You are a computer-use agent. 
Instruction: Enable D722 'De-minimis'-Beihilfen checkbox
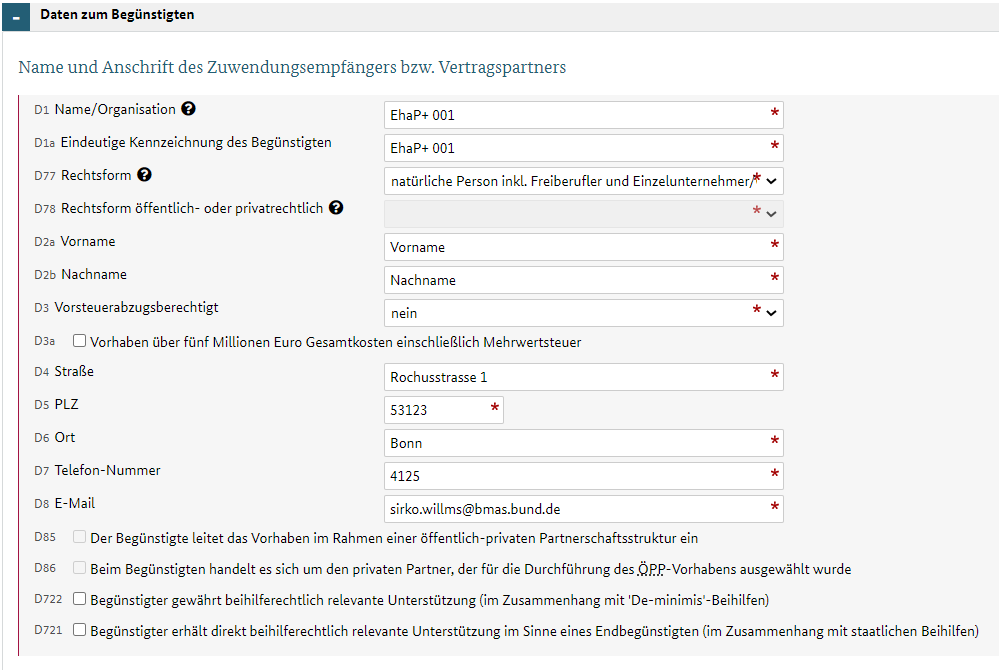click(x=80, y=599)
